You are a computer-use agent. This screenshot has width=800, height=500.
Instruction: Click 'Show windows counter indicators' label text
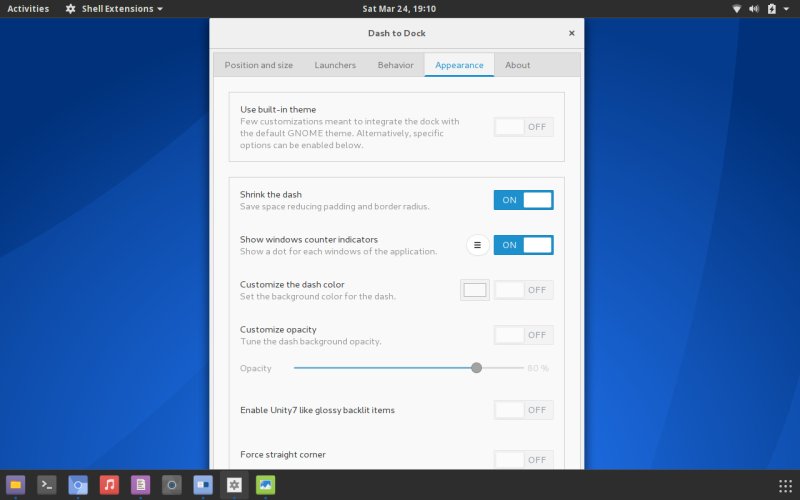coord(309,239)
